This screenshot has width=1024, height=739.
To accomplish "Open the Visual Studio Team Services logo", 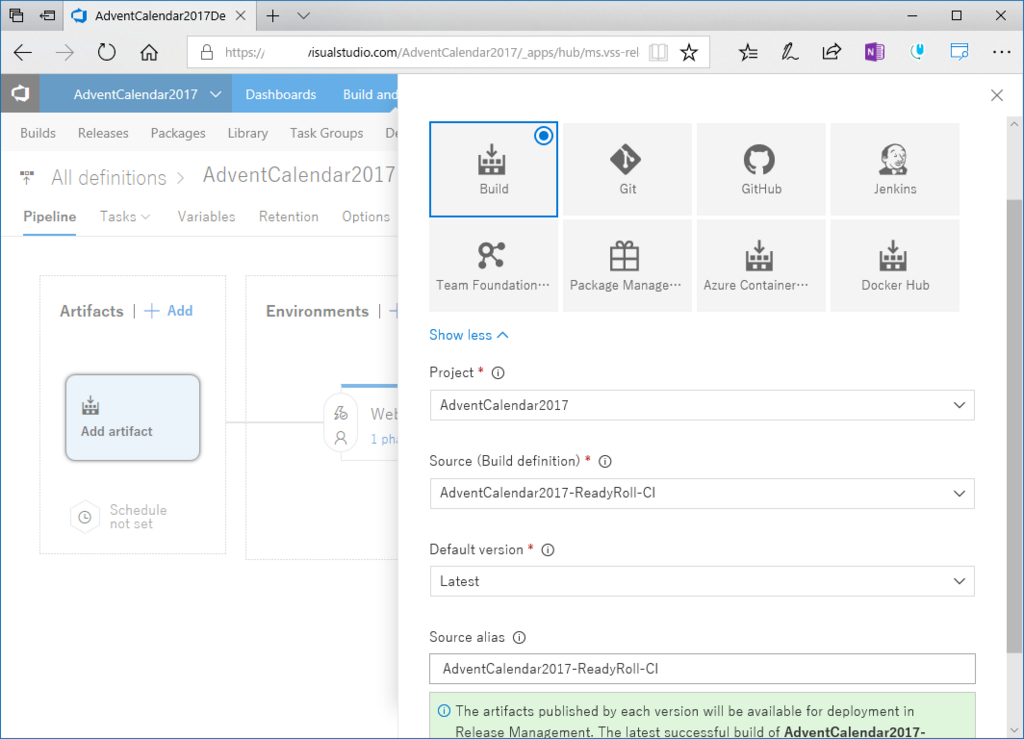I will point(20,94).
